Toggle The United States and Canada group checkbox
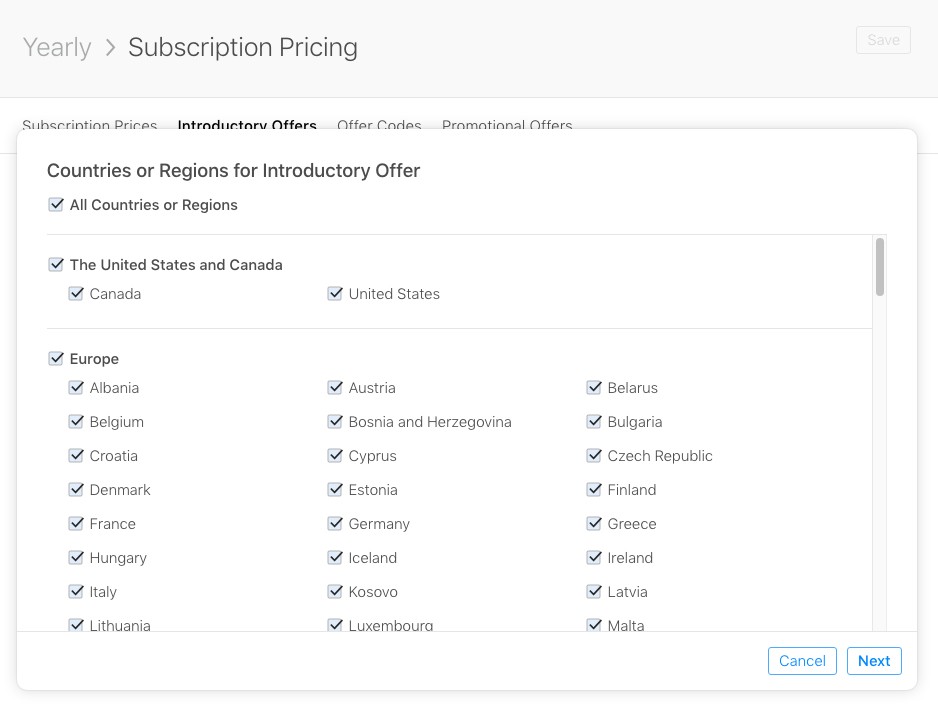The width and height of the screenshot is (938, 710). click(x=56, y=265)
